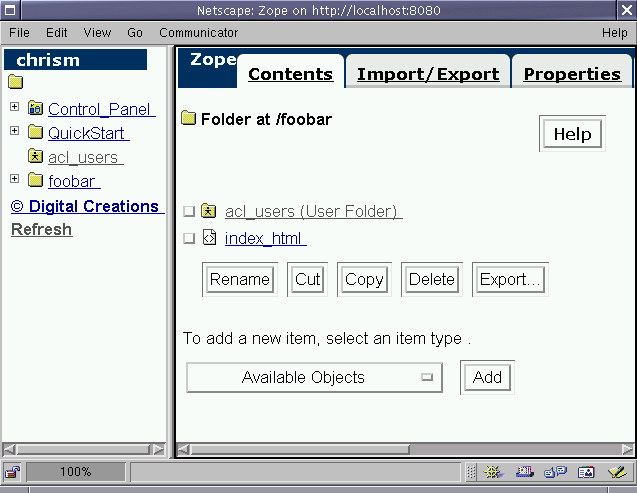Image resolution: width=637 pixels, height=493 pixels.
Task: Click the index_html document icon
Action: (x=209, y=237)
